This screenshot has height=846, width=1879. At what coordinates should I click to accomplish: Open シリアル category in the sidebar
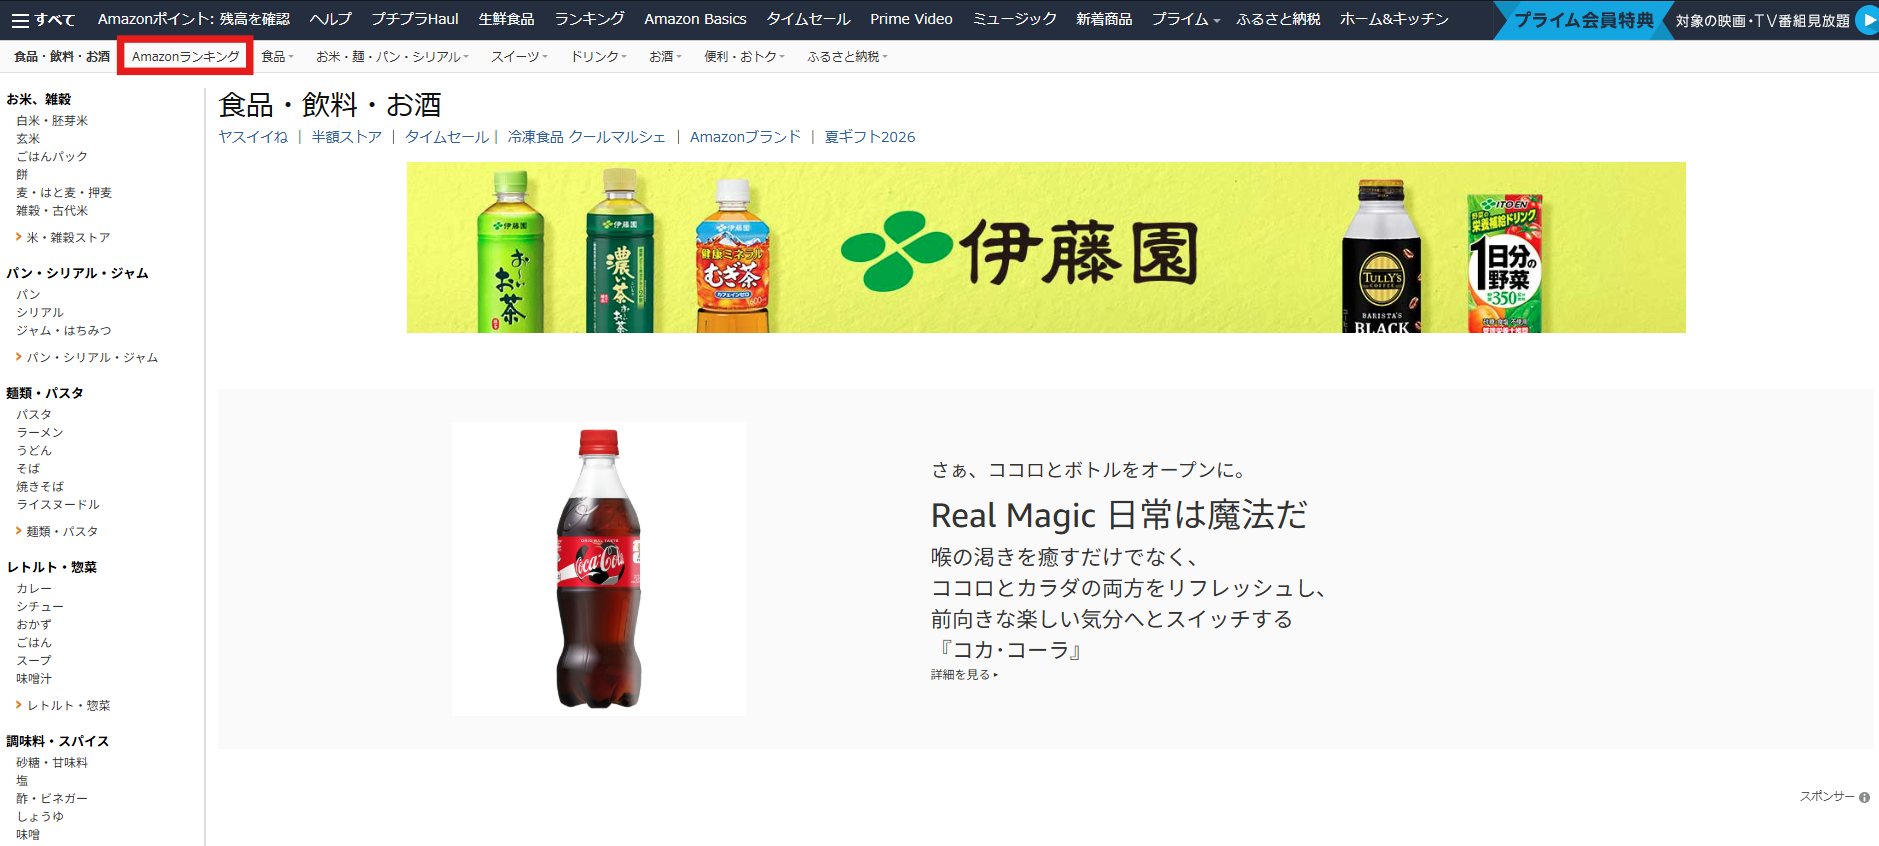40,313
